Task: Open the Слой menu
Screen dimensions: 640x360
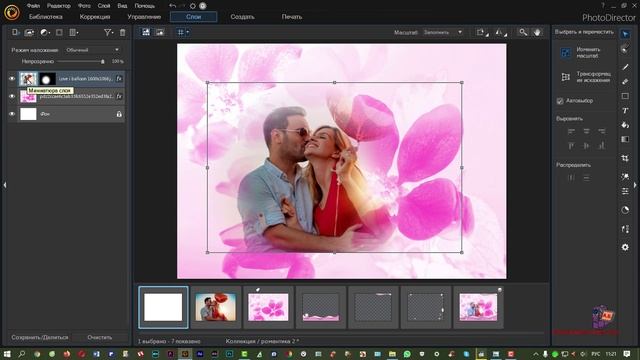Action: 104,6
